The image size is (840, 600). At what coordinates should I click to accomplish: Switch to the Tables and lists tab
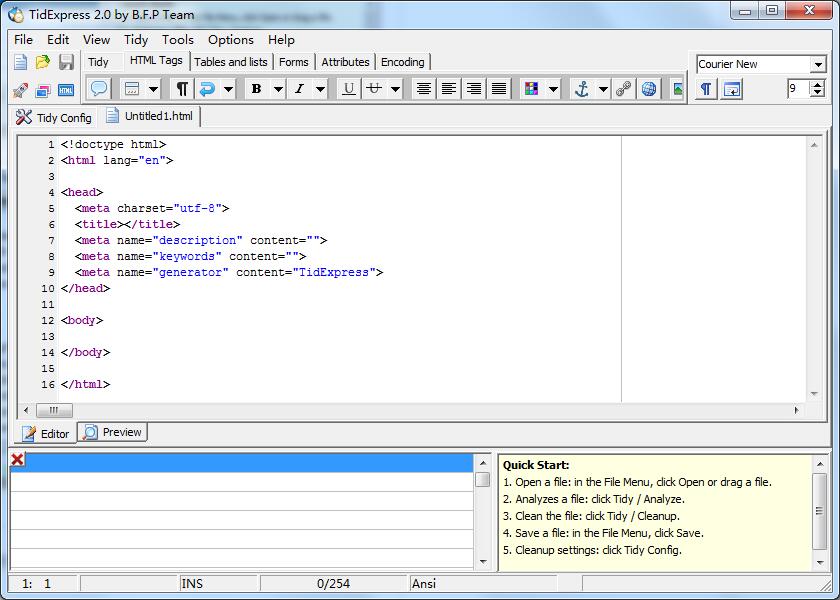coord(231,62)
